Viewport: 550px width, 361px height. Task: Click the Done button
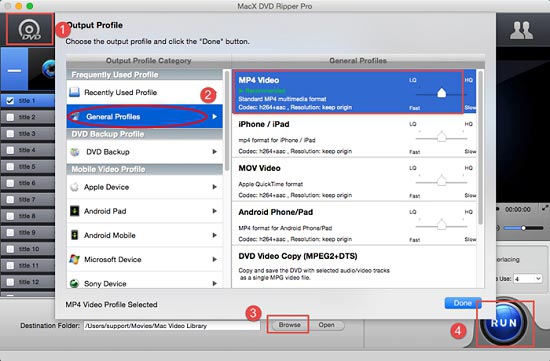pos(463,303)
